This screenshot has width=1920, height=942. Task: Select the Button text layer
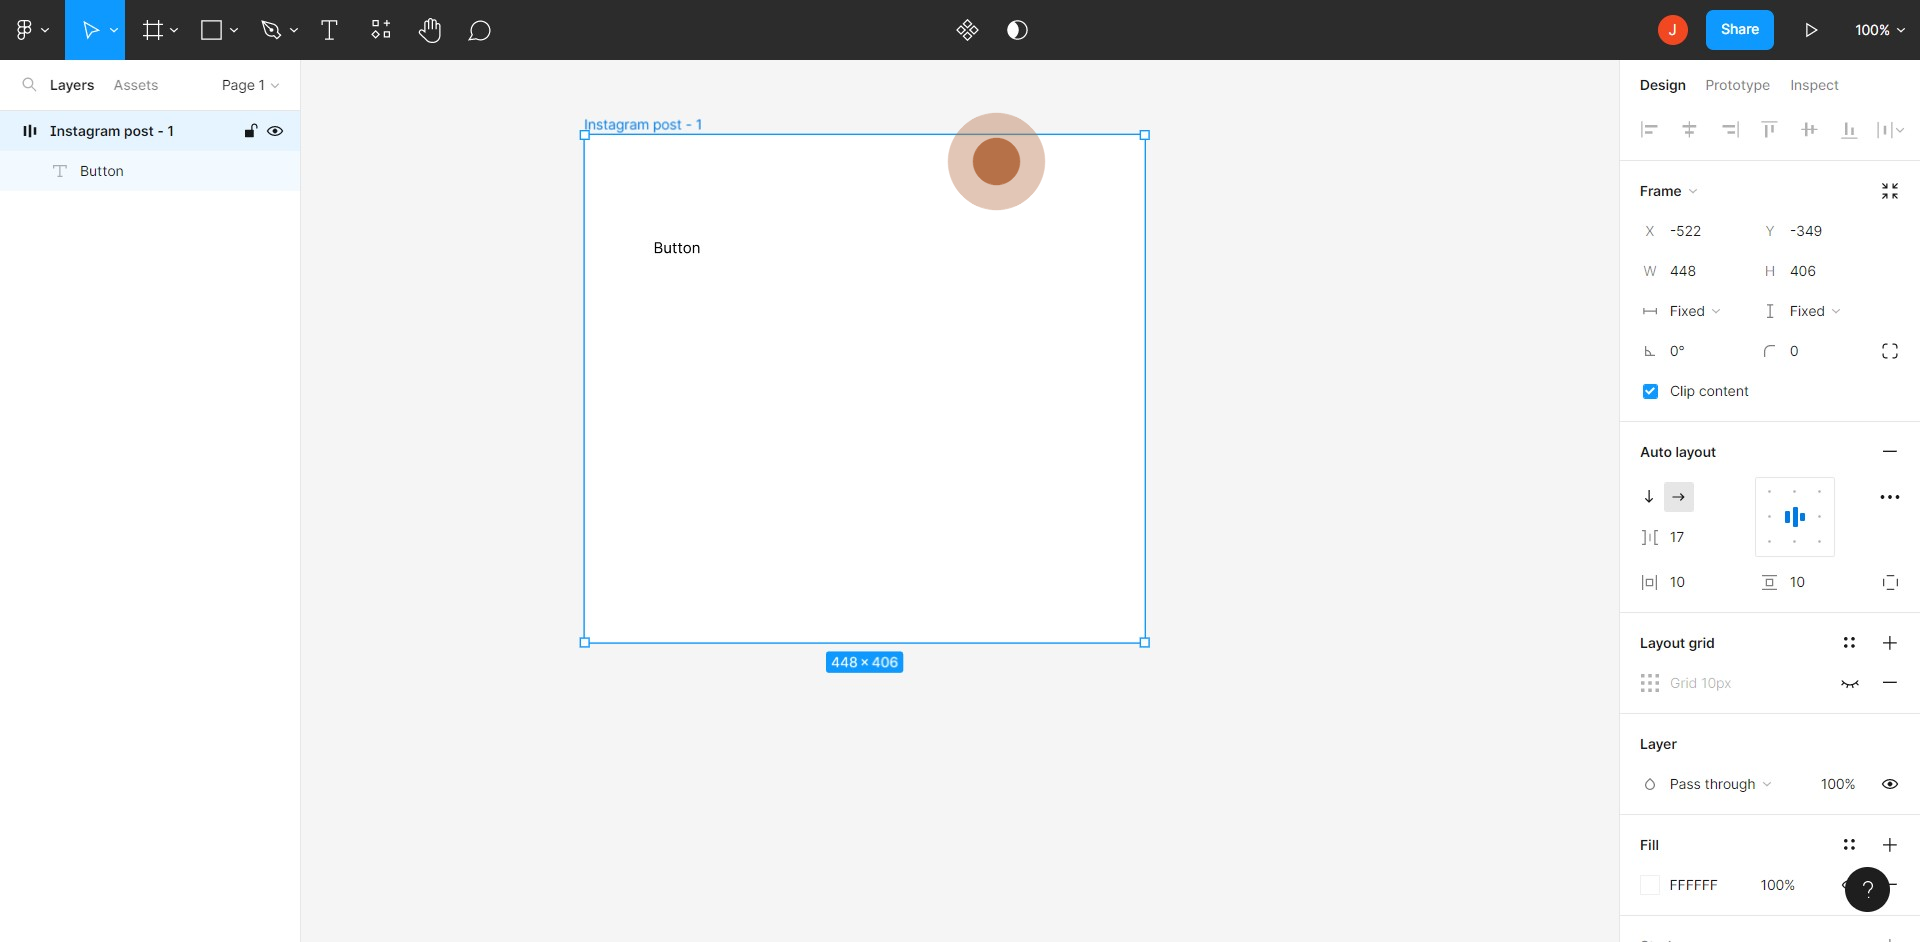pyautogui.click(x=102, y=171)
